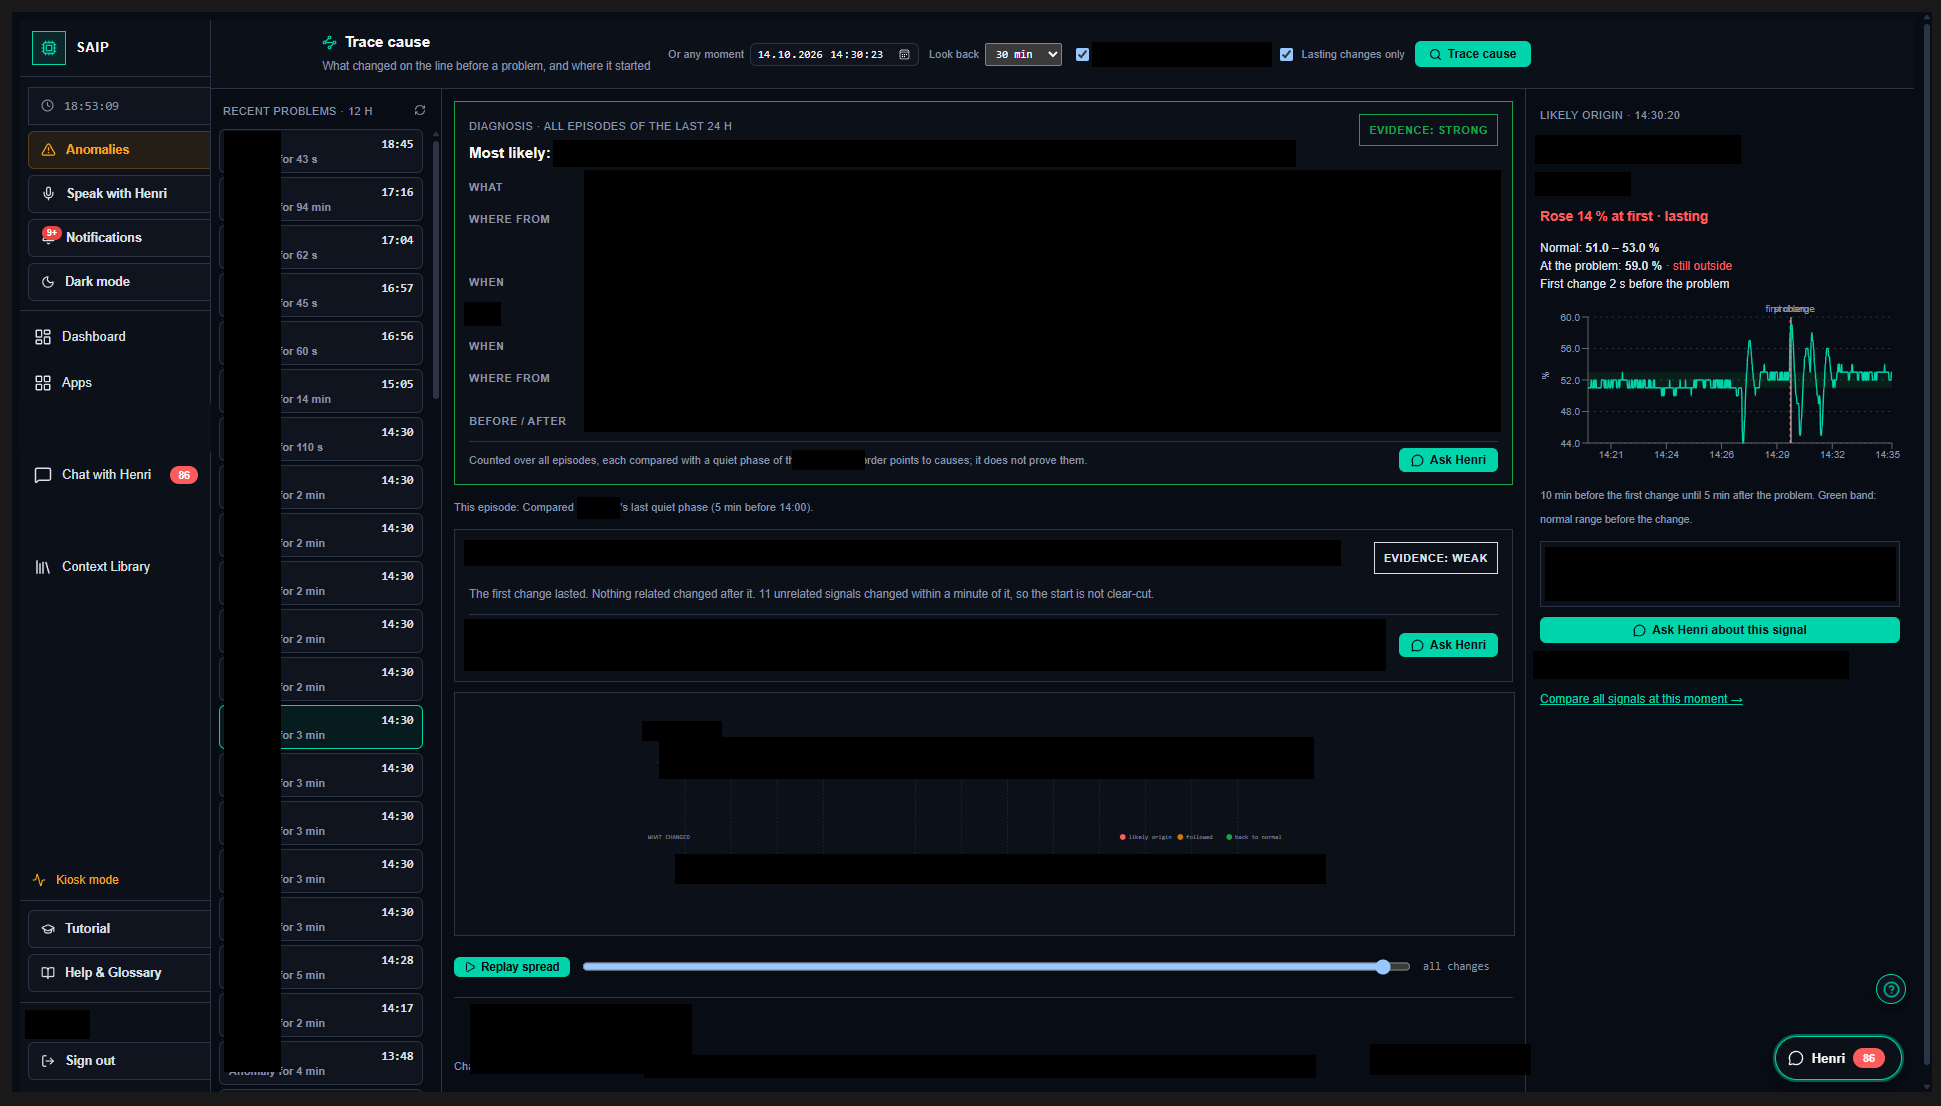Open Compare all signals at this moment

coord(1641,699)
